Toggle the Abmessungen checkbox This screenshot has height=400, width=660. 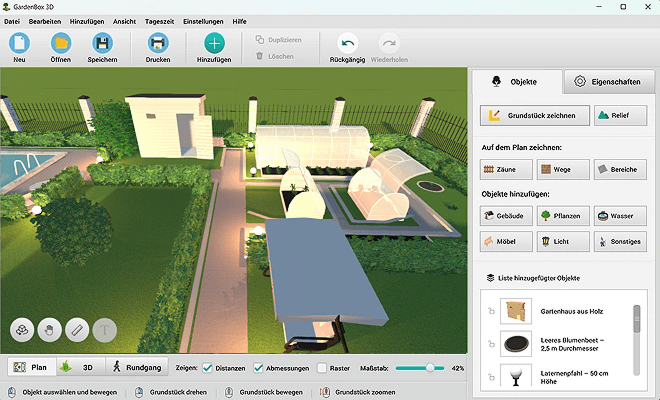tap(258, 368)
